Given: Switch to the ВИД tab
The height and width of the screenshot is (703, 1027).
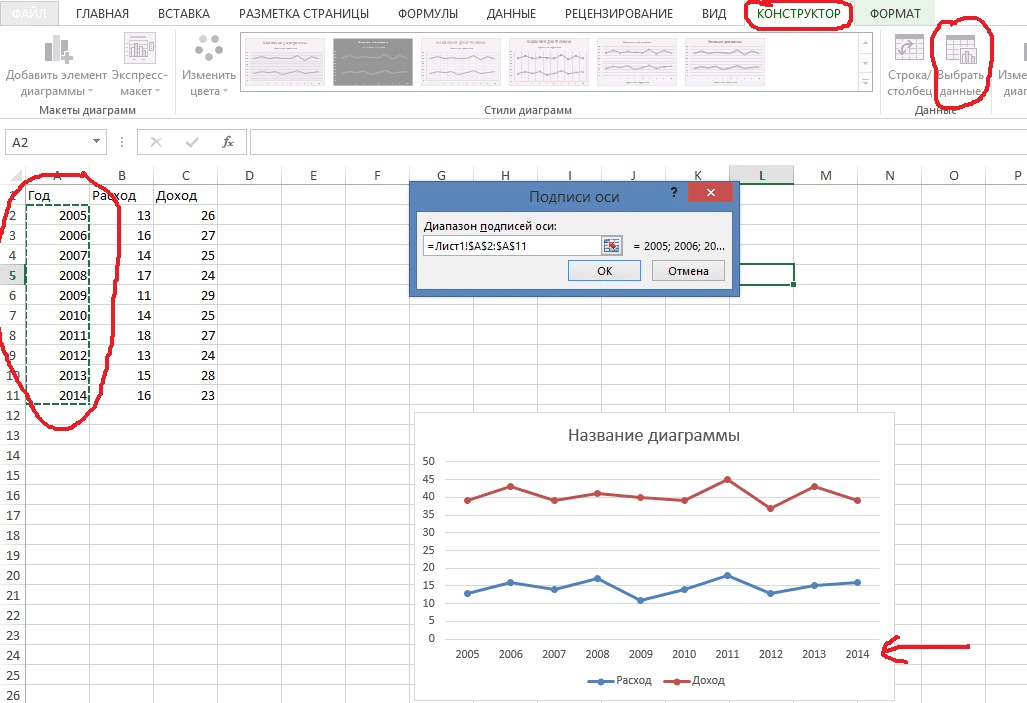Looking at the screenshot, I should tap(713, 13).
